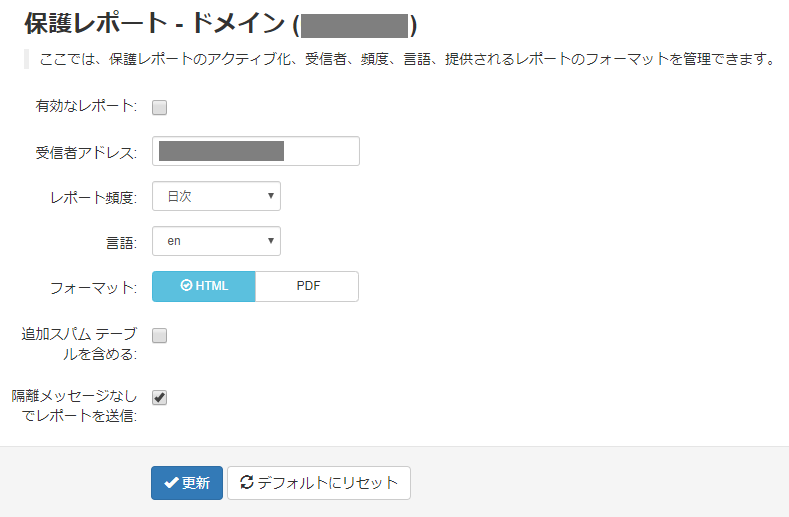Open the レポート頻度 dropdown showing 日次
The image size is (789, 517).
216,196
